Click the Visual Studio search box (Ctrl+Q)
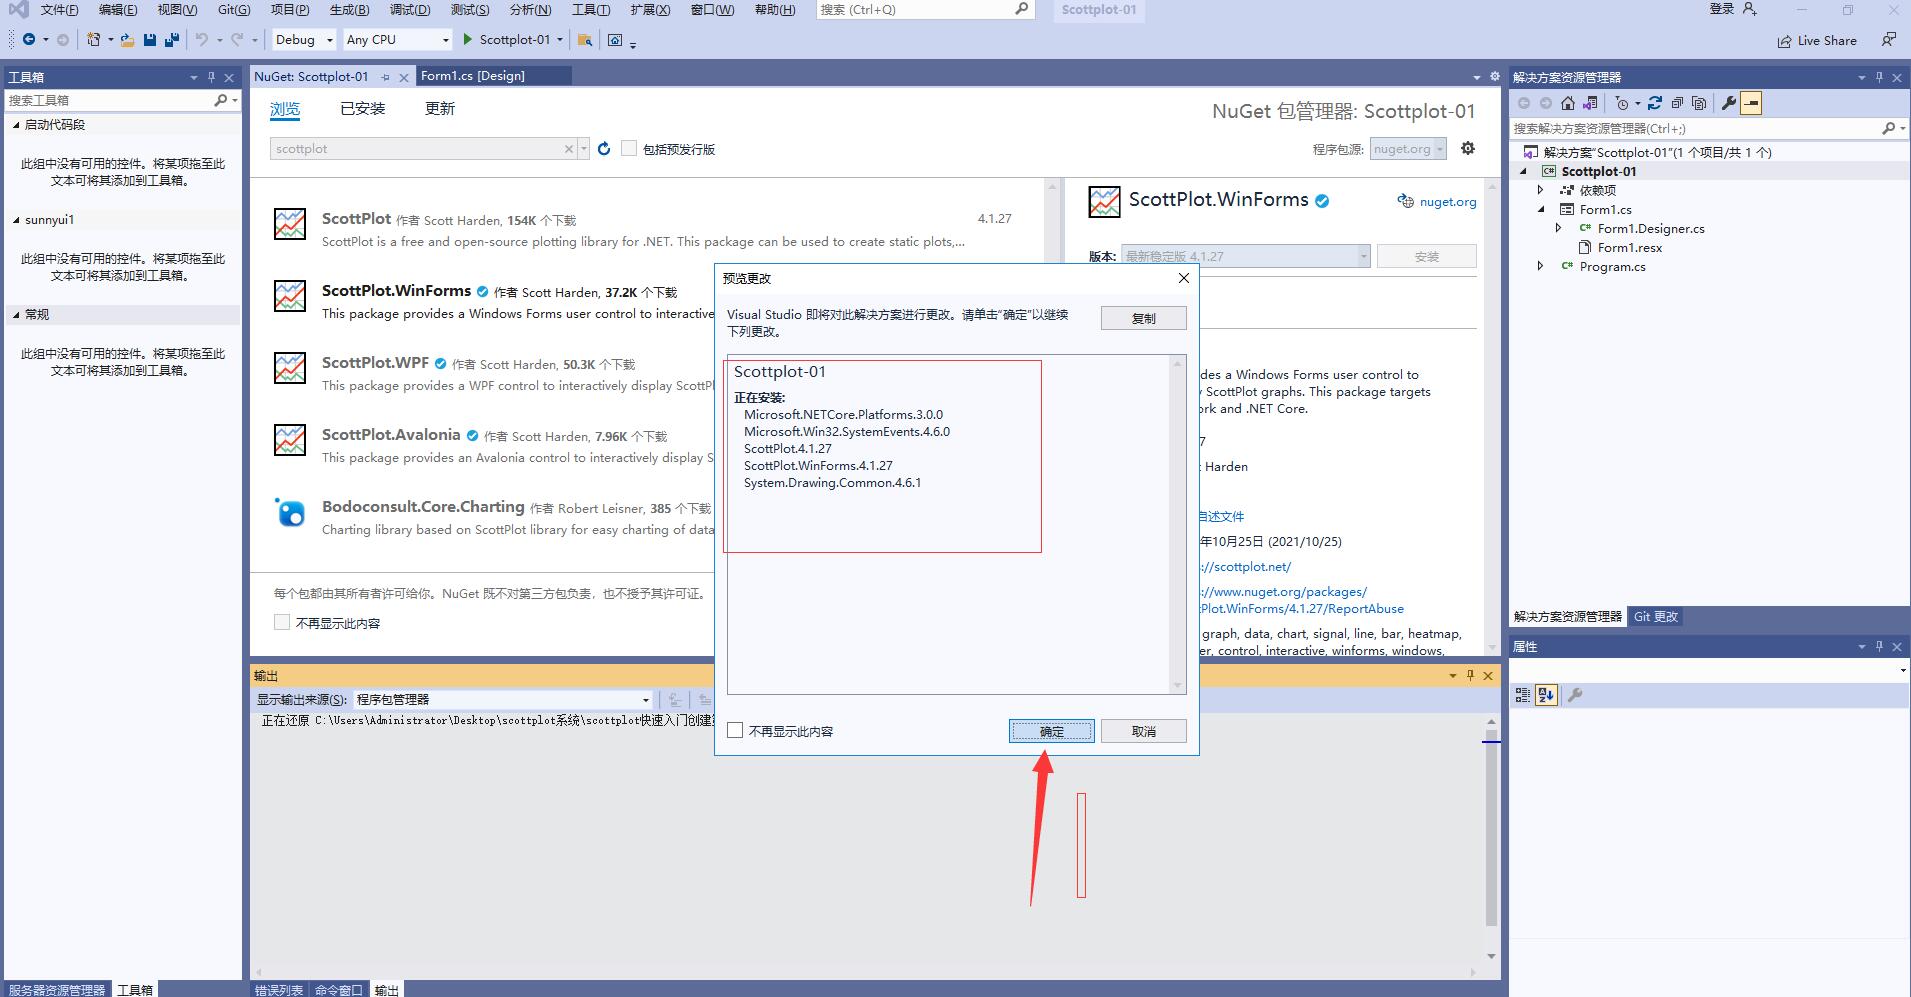 pyautogui.click(x=924, y=9)
